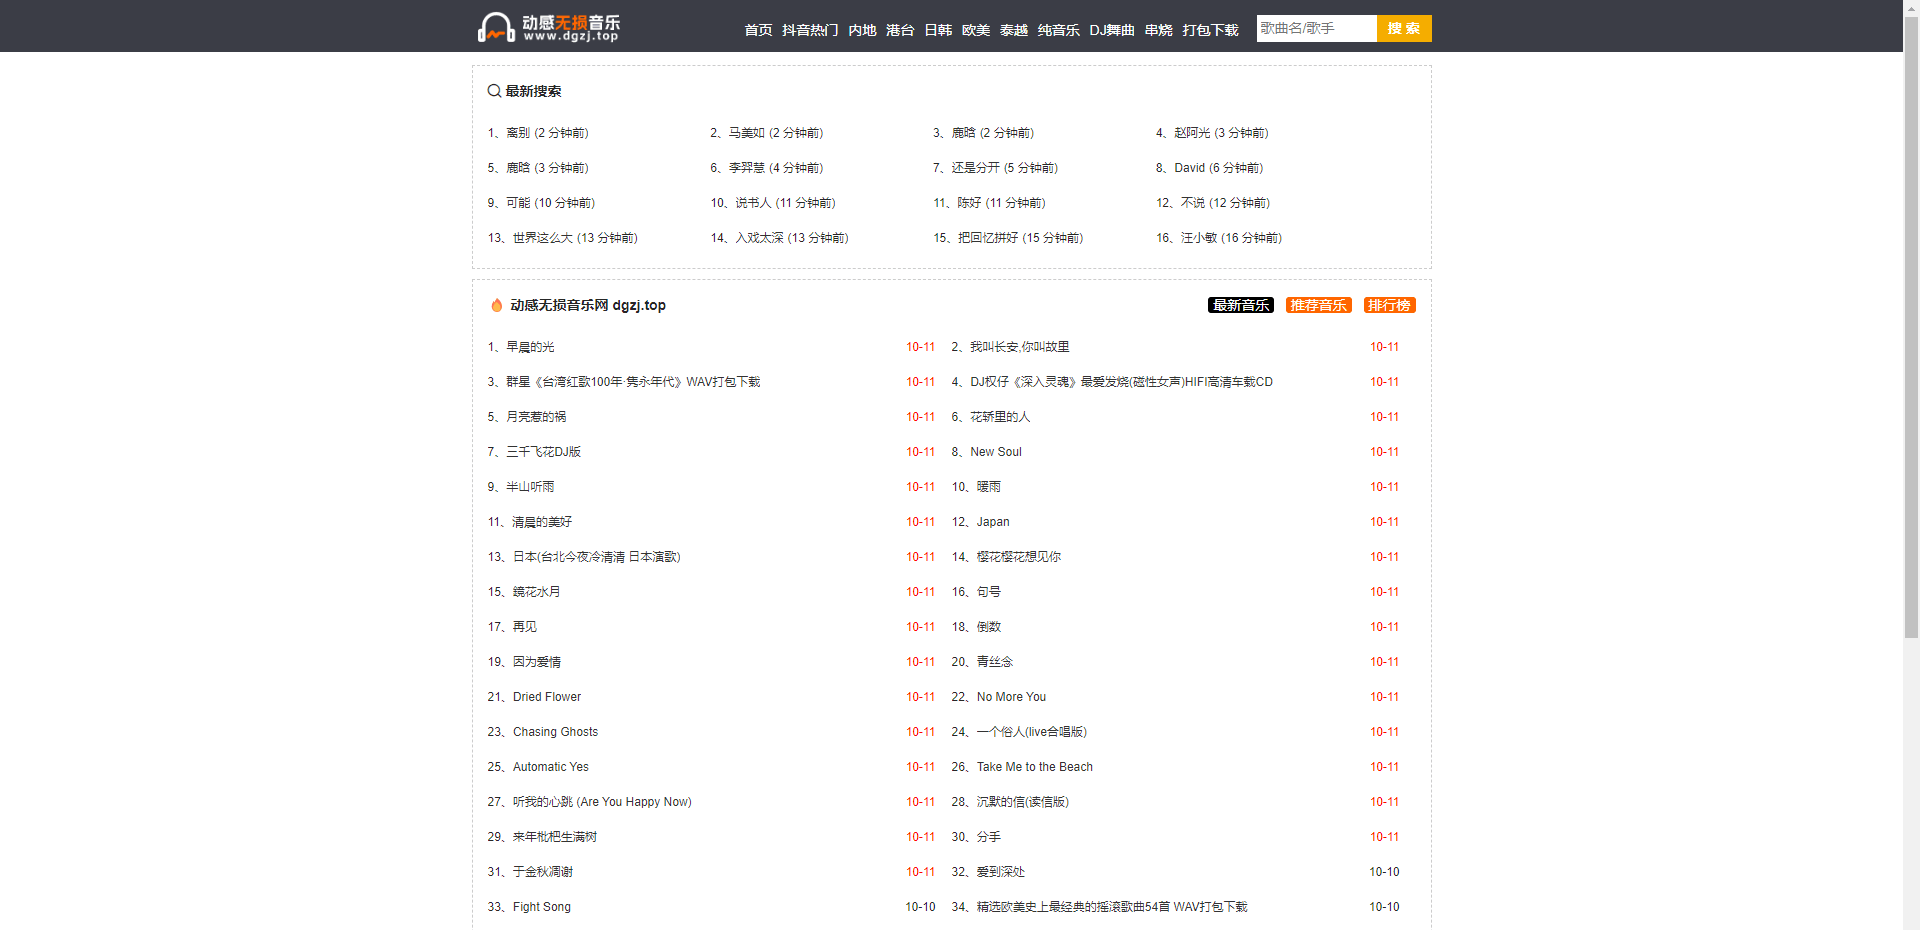
Task: Open the song 暖雨
Action: pos(989,487)
